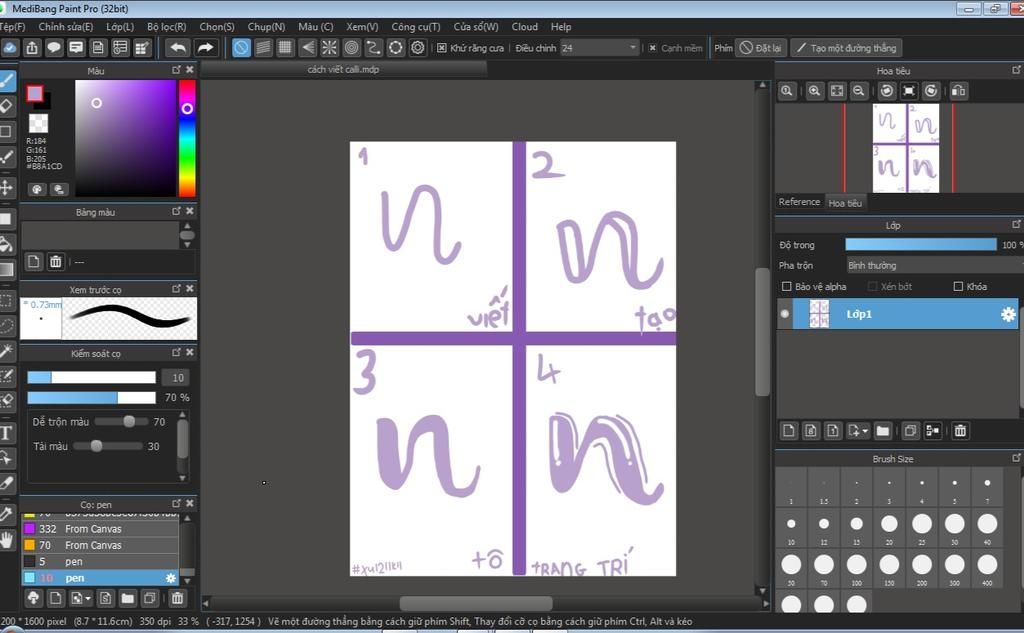Enable grid snap guide
The height and width of the screenshot is (633, 1024).
click(x=285, y=48)
